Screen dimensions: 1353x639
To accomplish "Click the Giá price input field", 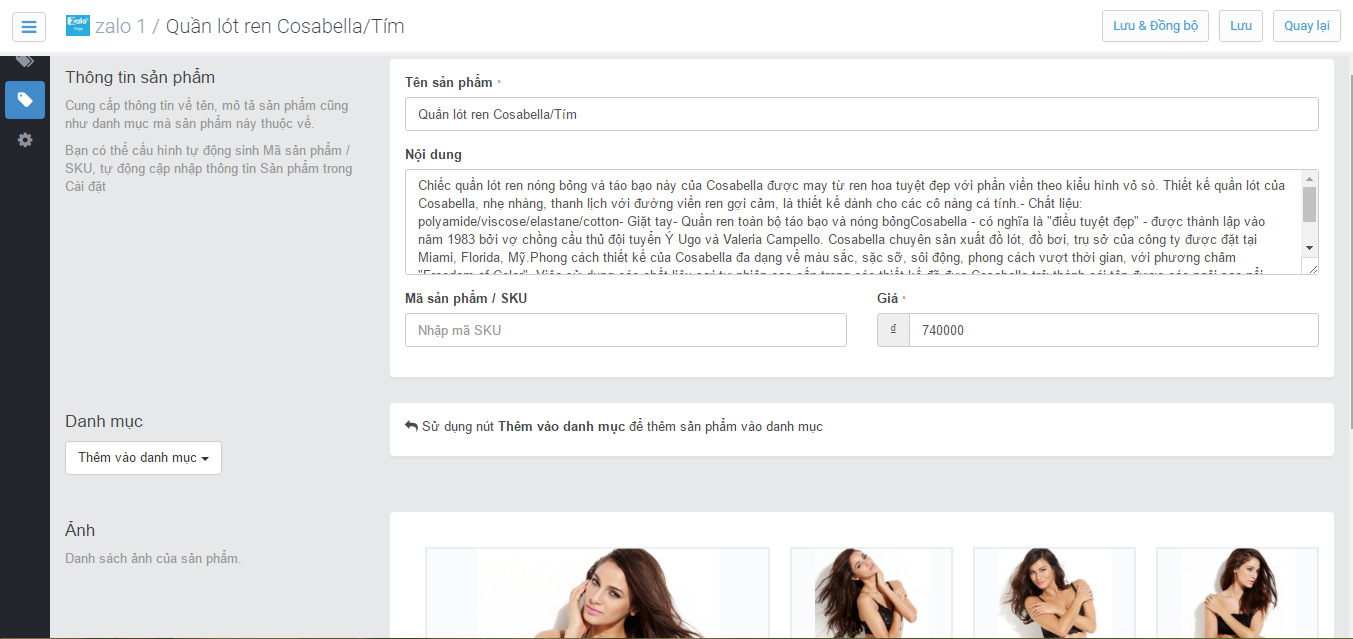I will 1113,330.
